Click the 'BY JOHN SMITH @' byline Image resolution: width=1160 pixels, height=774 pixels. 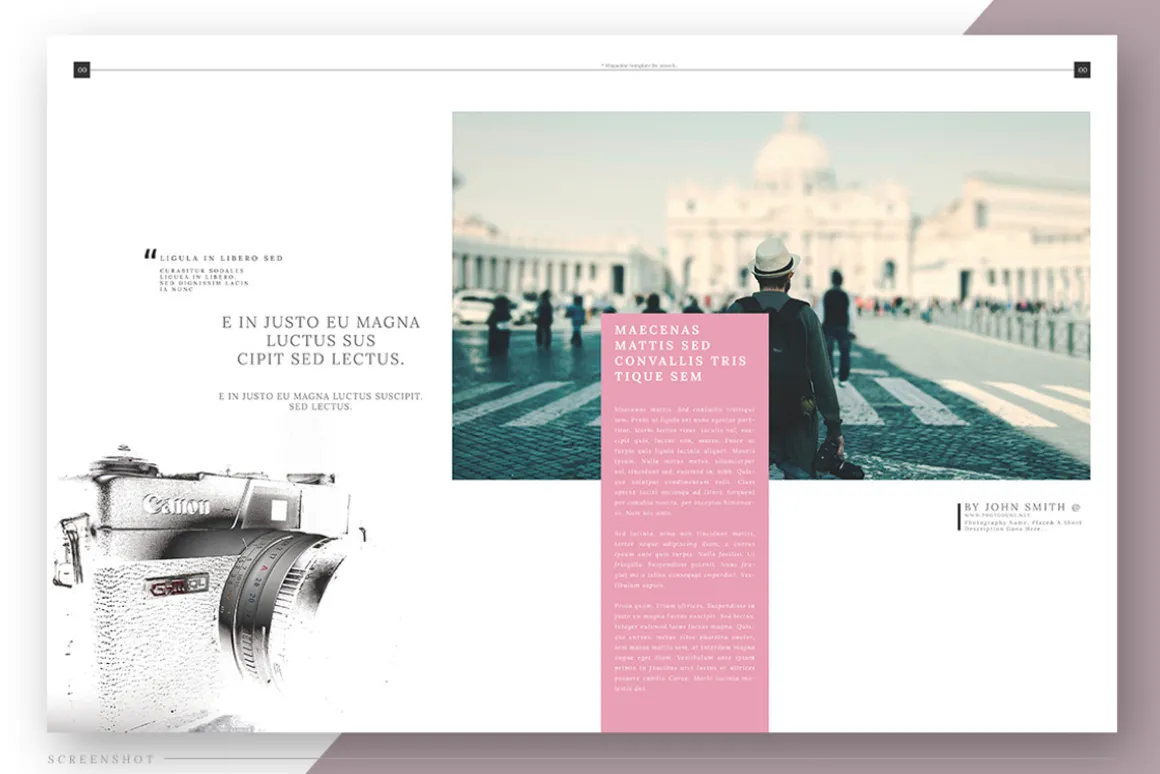click(x=1022, y=507)
